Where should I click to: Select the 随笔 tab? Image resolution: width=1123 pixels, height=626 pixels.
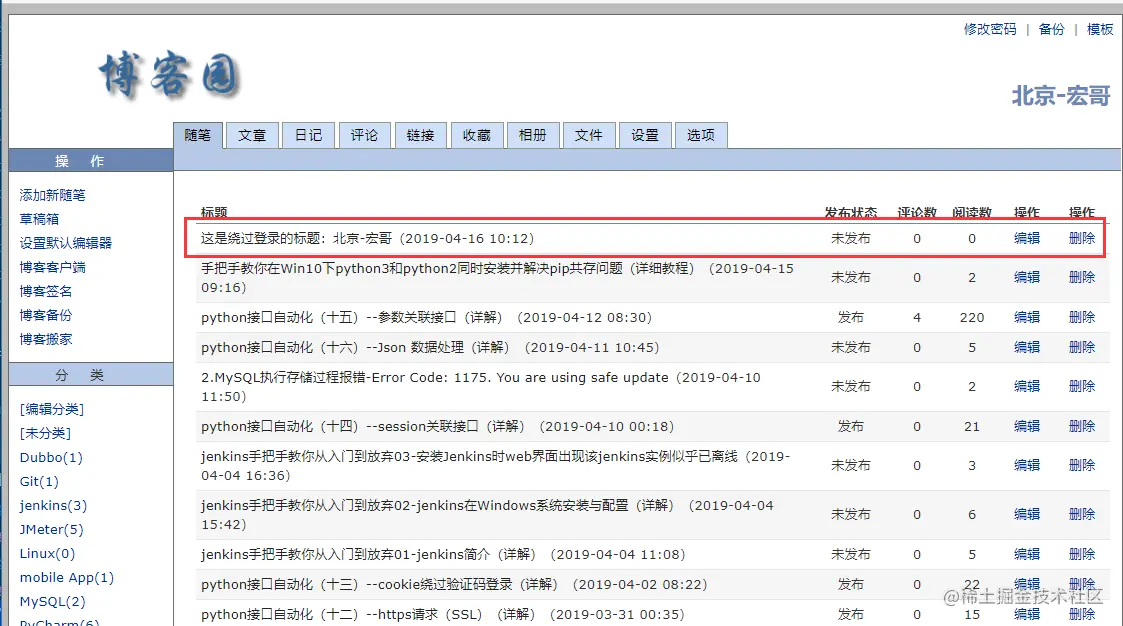tap(198, 135)
